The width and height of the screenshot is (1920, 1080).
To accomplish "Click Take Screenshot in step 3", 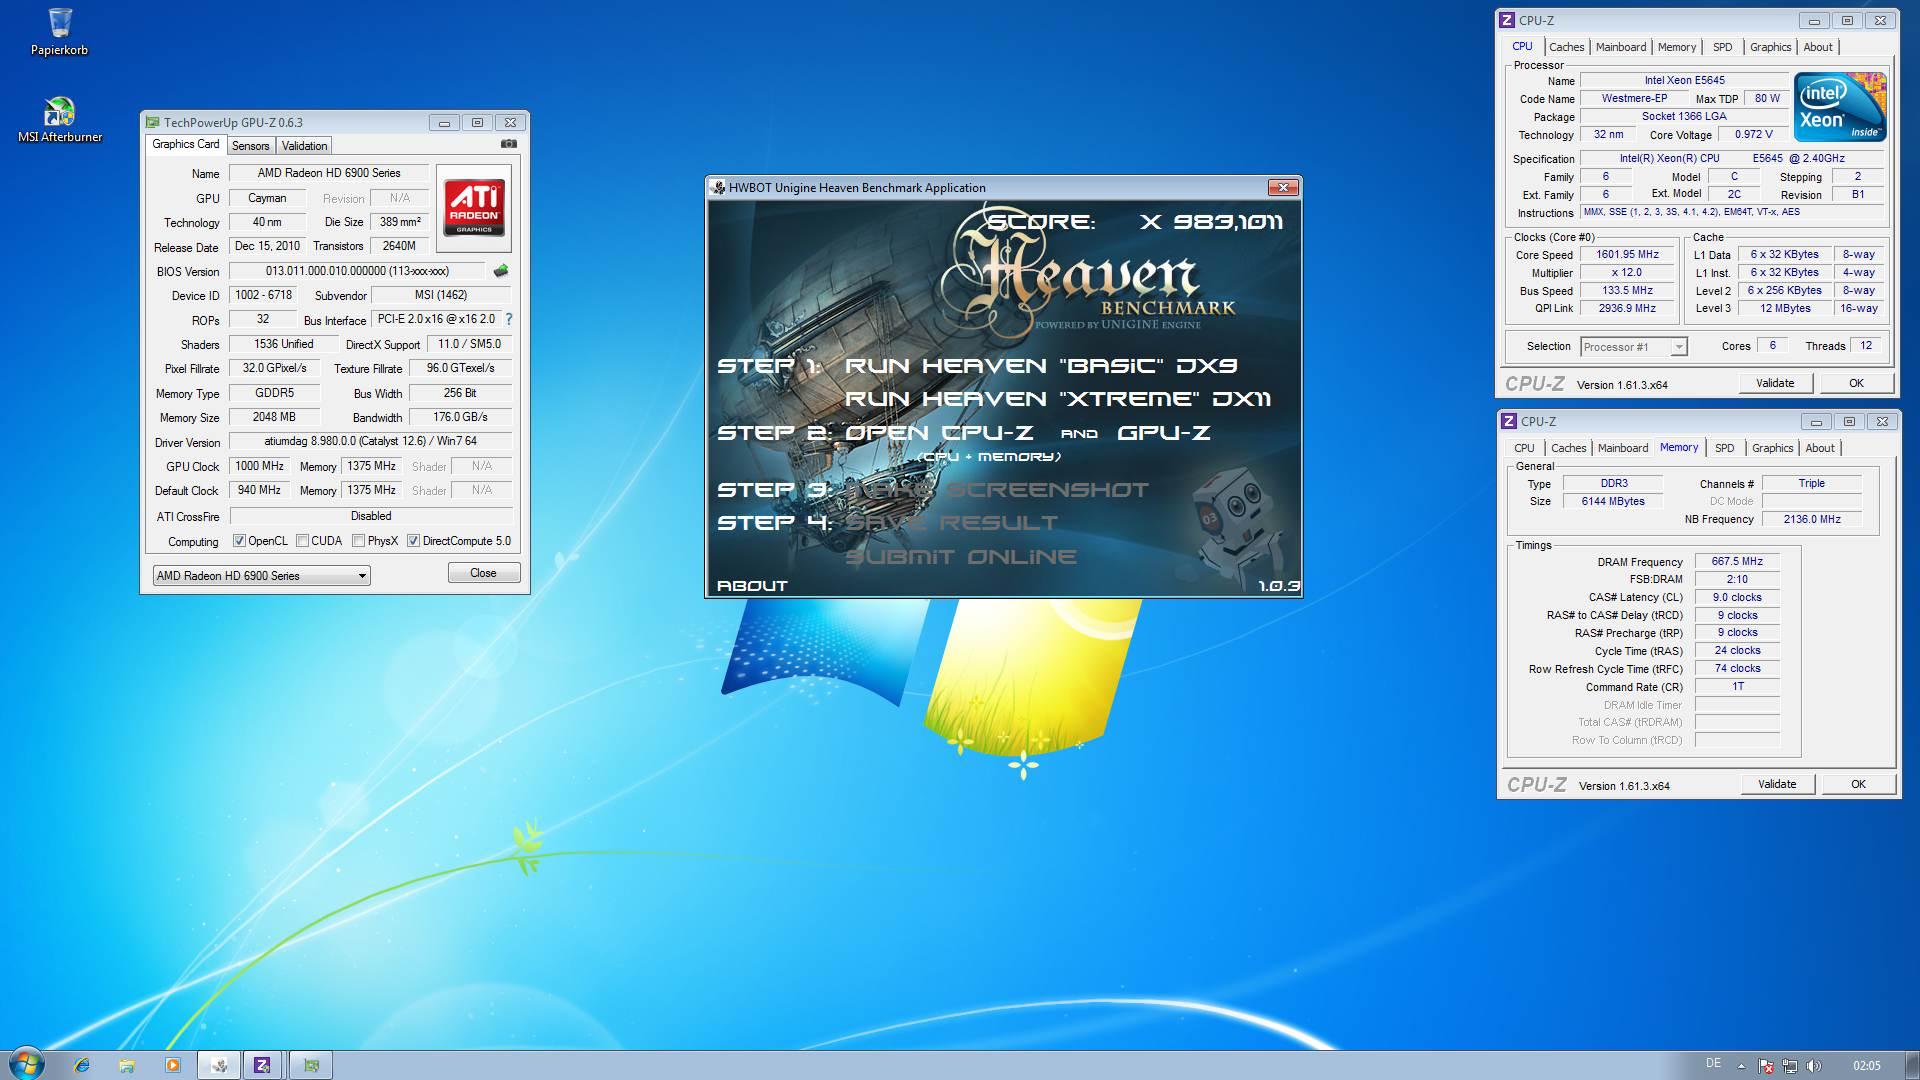I will pos(997,490).
